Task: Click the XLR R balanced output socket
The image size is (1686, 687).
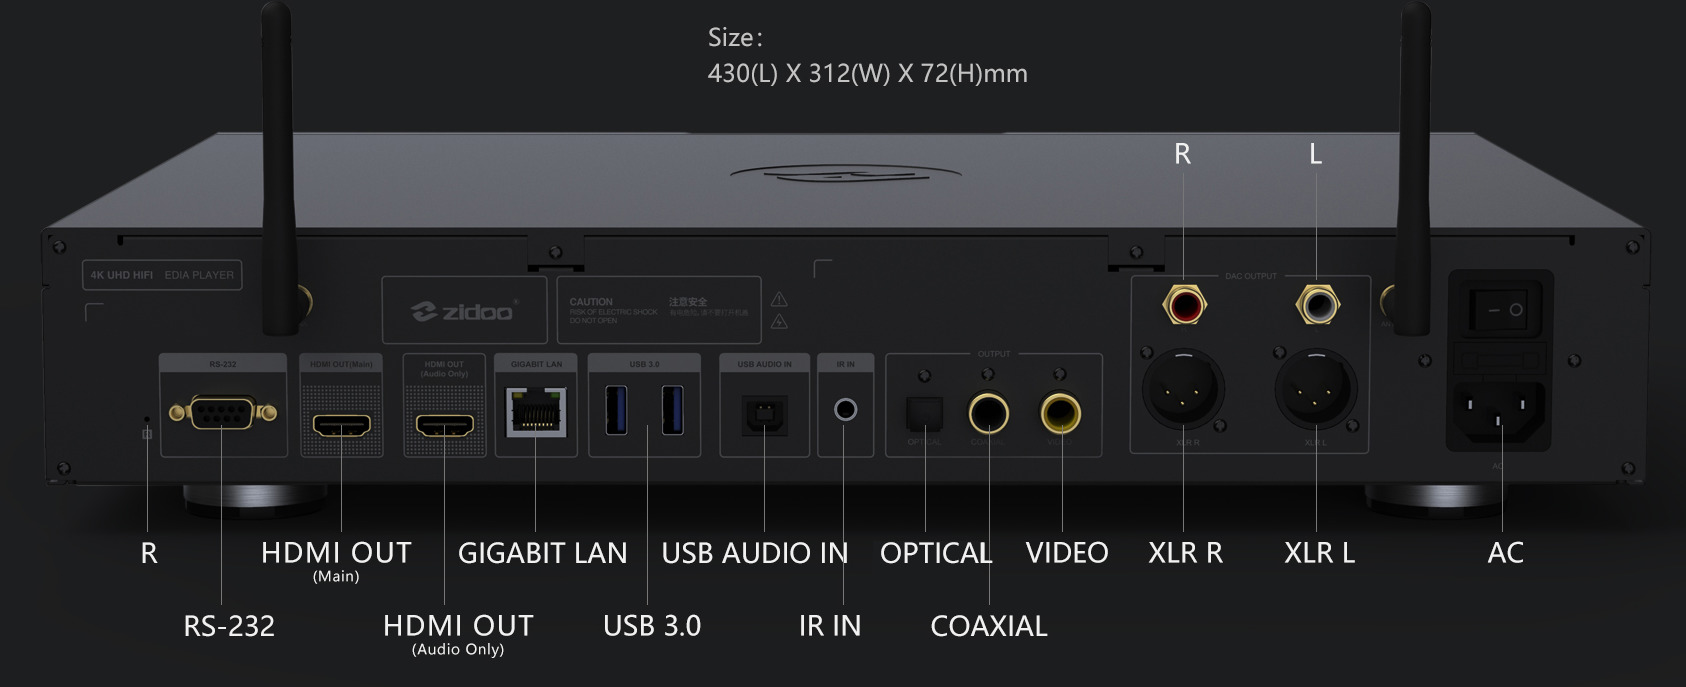Action: [1183, 389]
